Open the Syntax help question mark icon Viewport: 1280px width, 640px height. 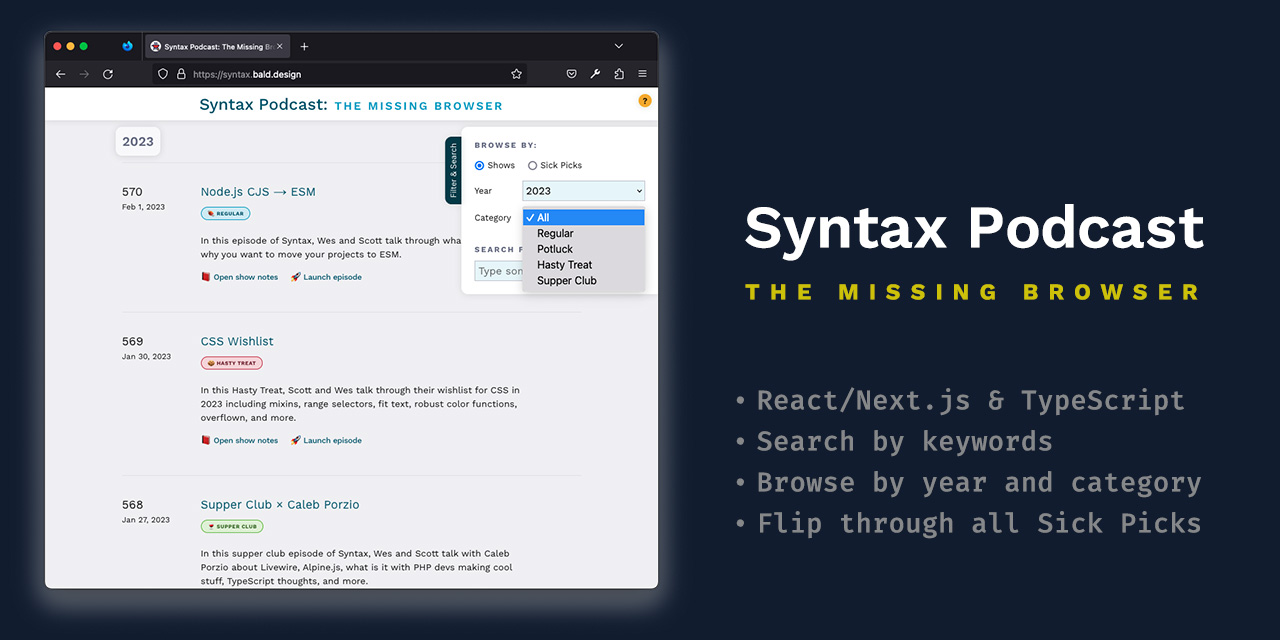point(645,101)
